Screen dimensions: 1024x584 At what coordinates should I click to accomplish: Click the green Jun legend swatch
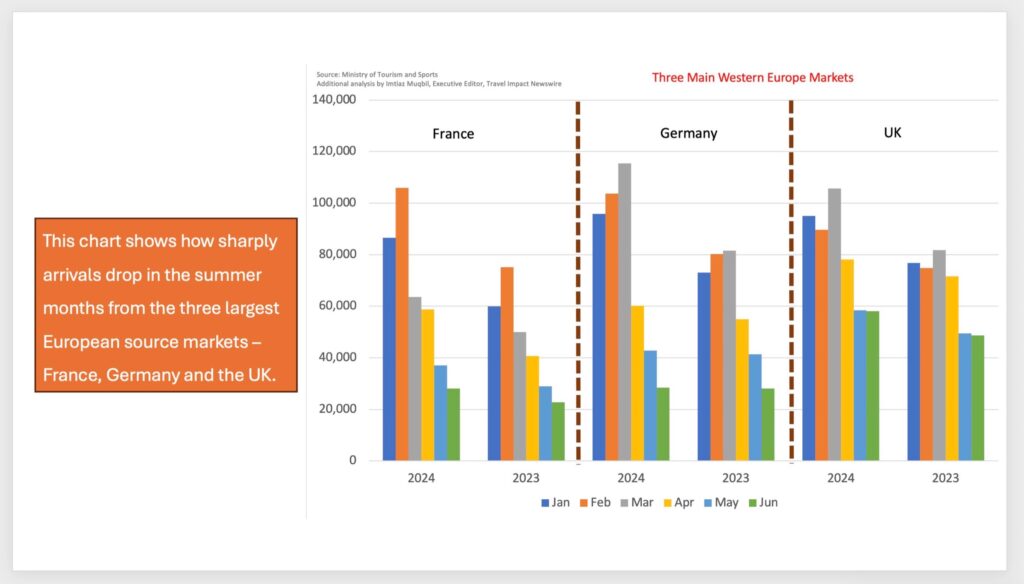[748, 503]
